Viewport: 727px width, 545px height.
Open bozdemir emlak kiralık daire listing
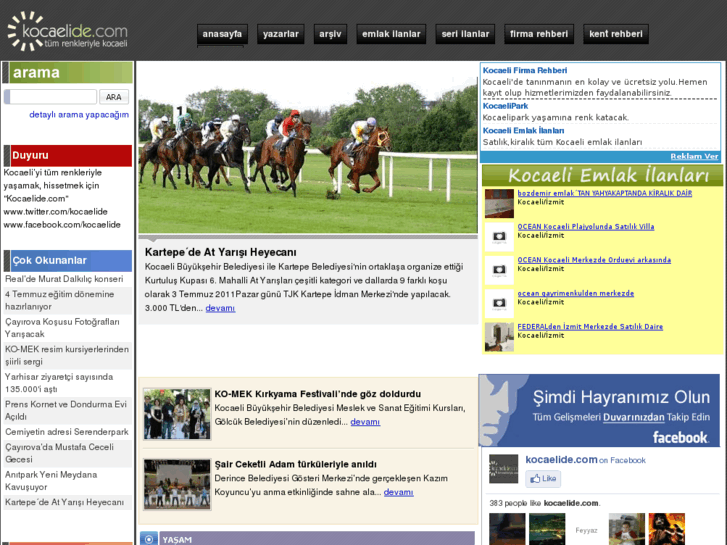[x=605, y=193]
